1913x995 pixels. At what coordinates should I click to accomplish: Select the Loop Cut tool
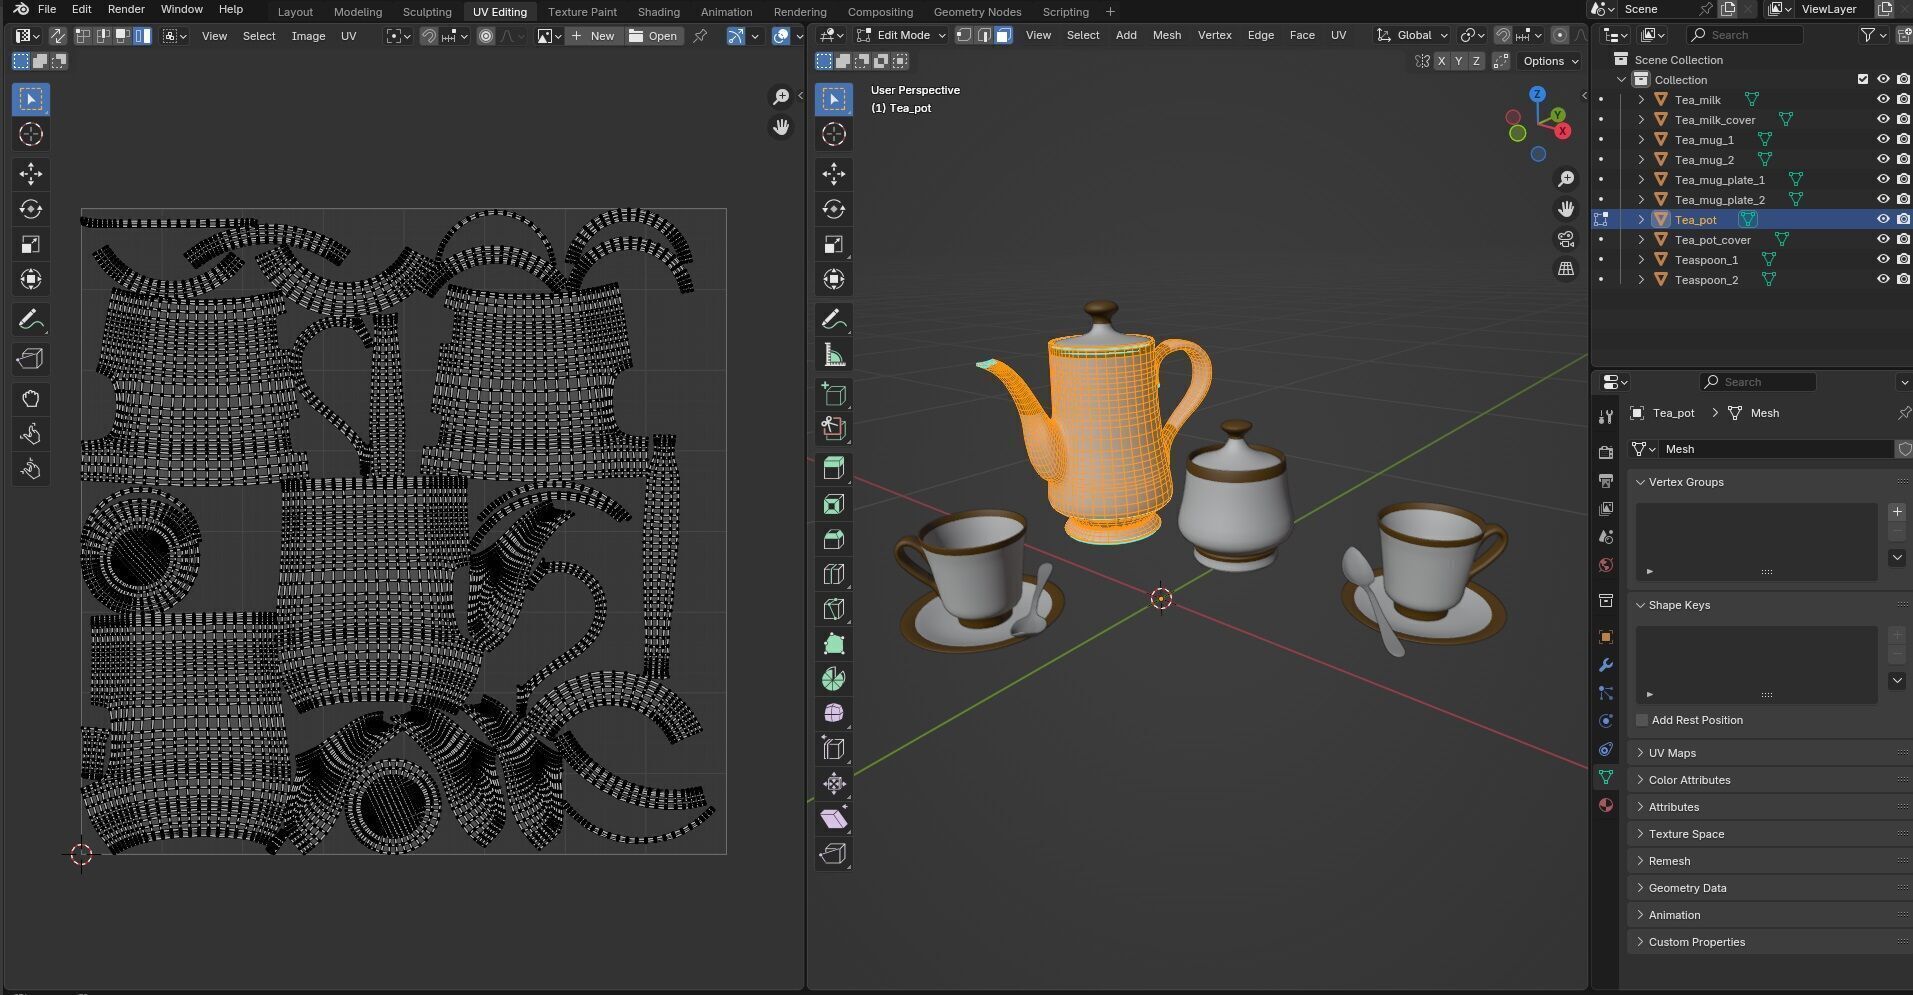833,574
